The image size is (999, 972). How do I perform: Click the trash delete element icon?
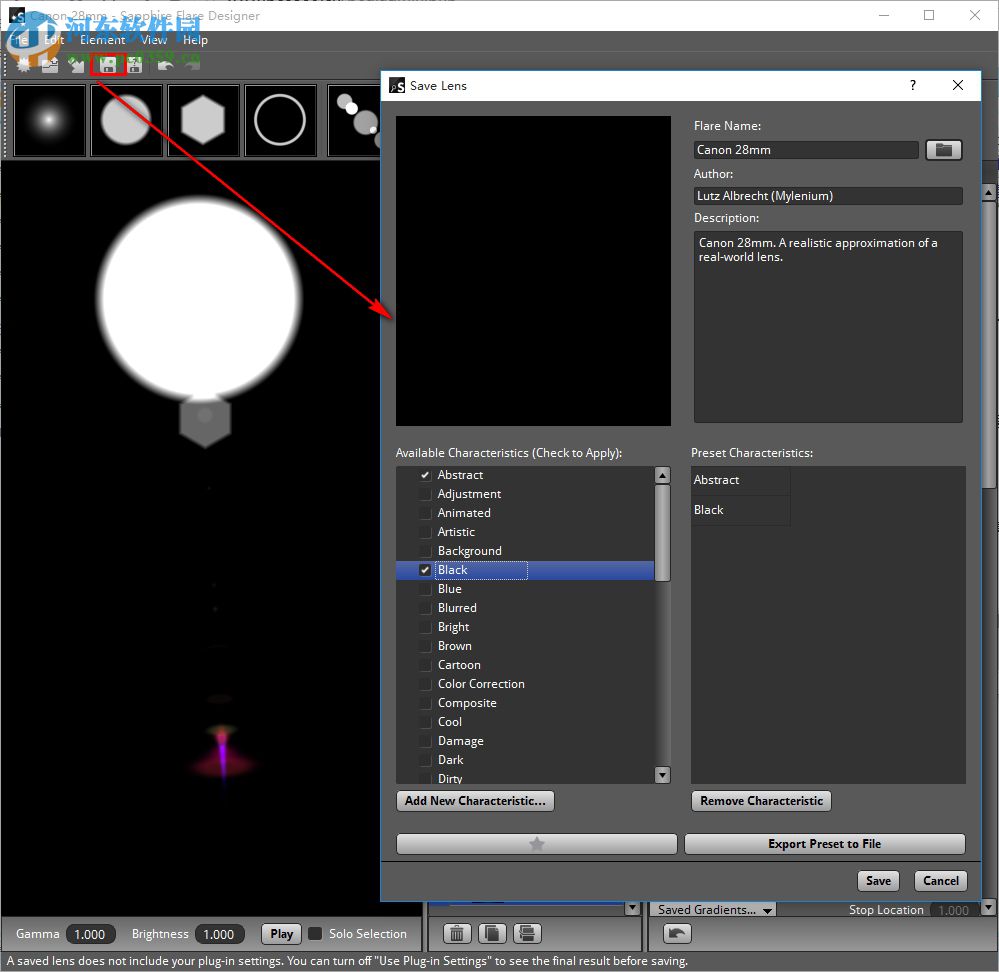coord(457,934)
